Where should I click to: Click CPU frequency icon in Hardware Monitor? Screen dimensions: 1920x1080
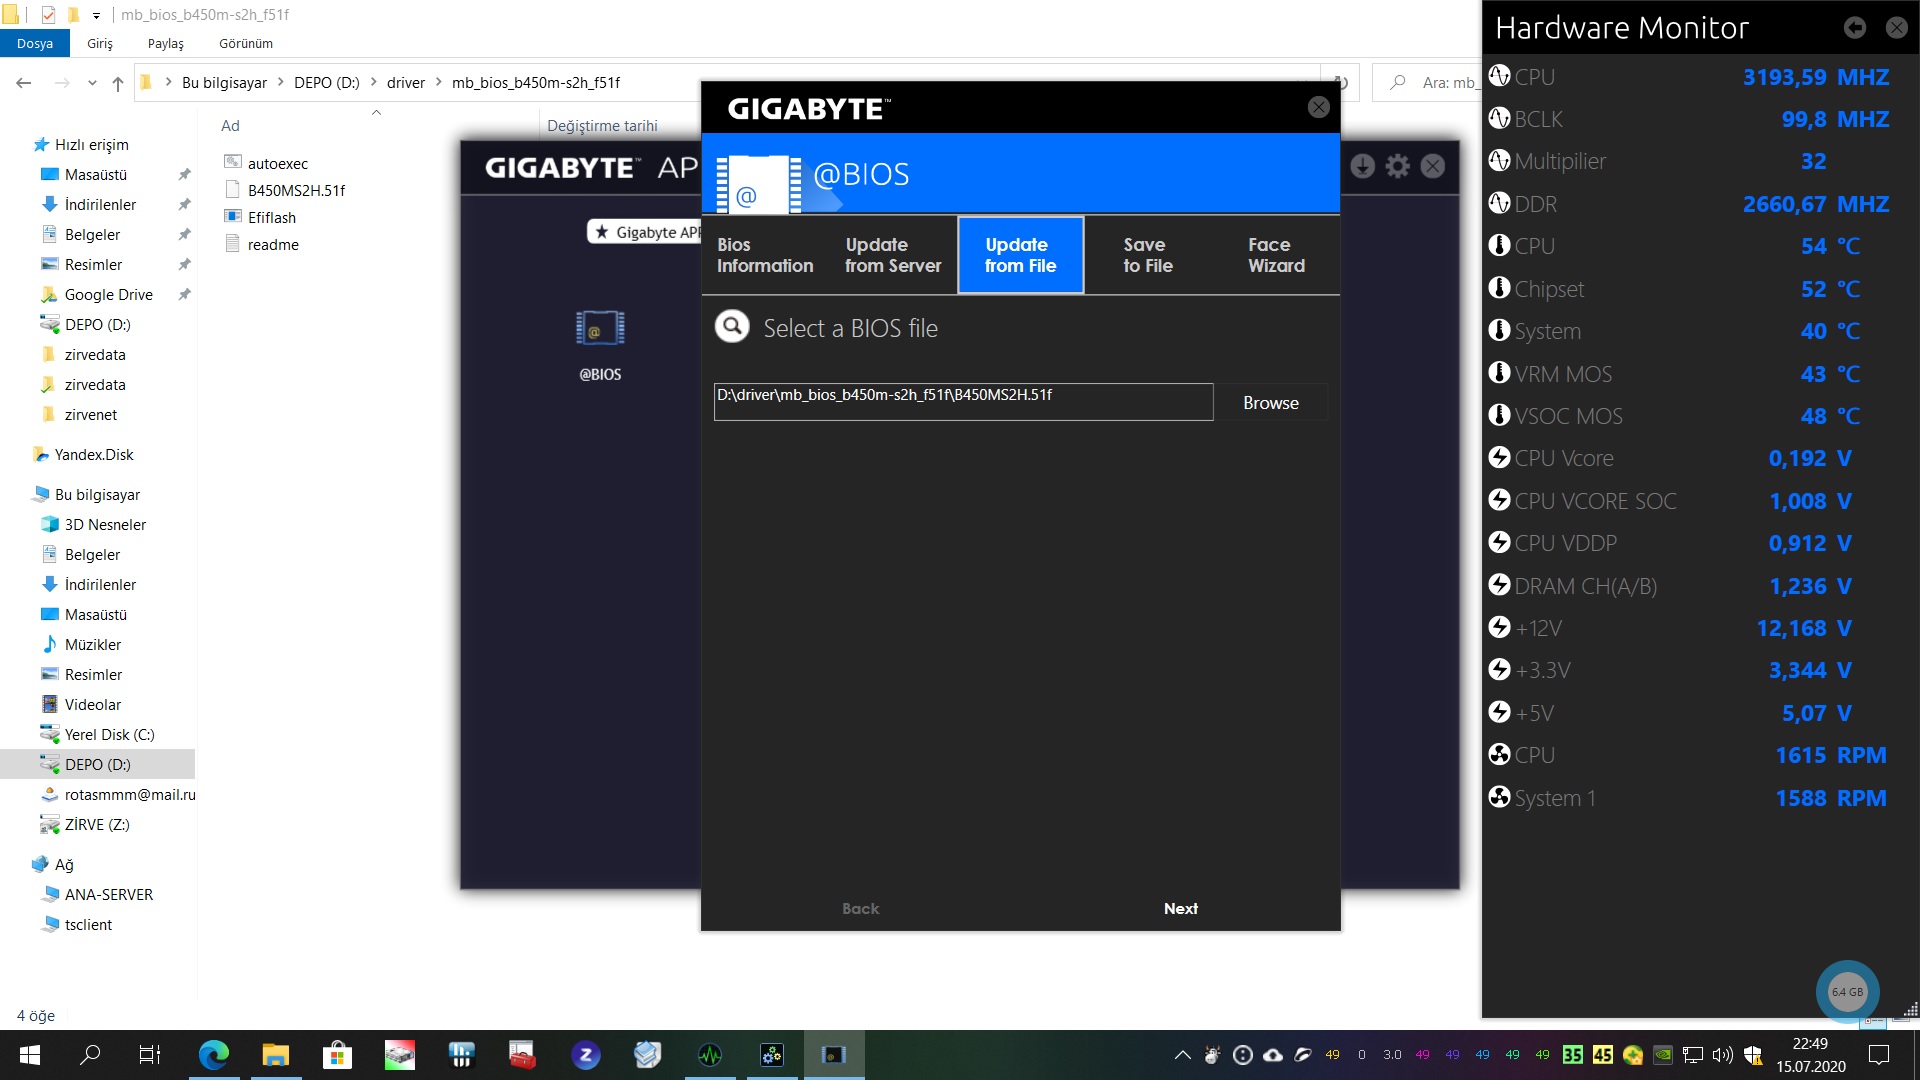pyautogui.click(x=1499, y=76)
